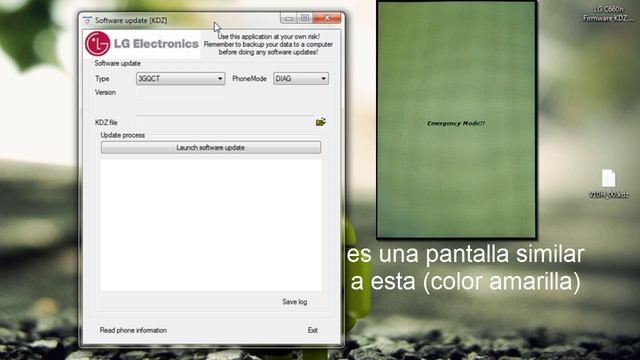The width and height of the screenshot is (640, 360).
Task: Maximize the Software update window
Action: pos(304,18)
